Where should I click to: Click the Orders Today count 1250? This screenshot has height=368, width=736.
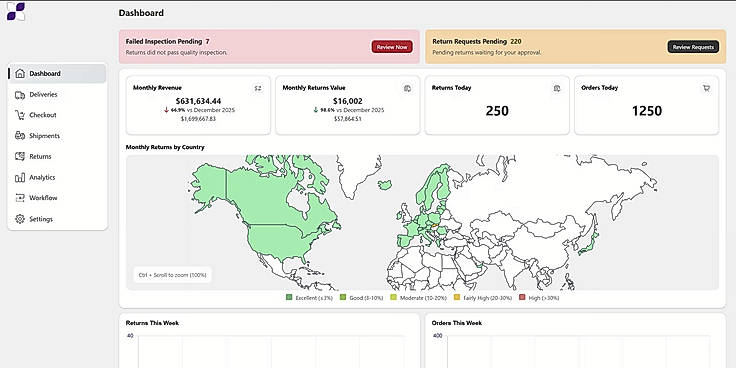[647, 111]
